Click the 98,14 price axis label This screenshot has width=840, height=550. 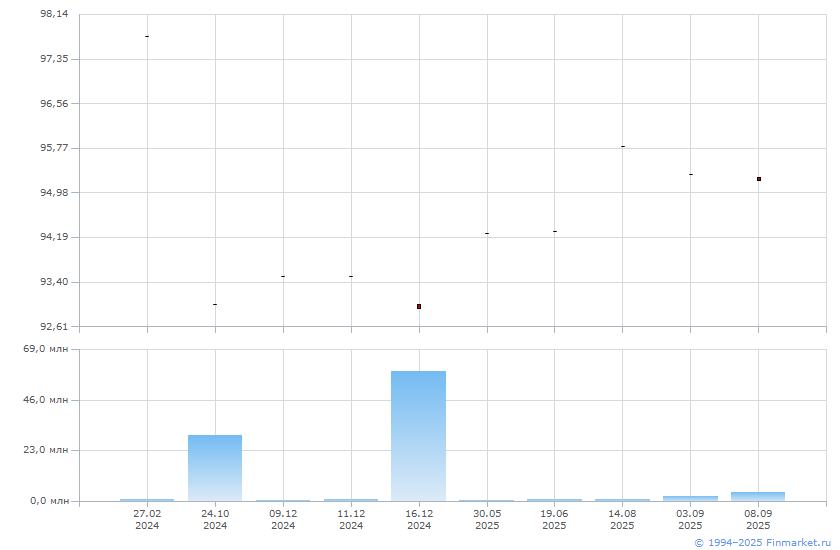(54, 14)
